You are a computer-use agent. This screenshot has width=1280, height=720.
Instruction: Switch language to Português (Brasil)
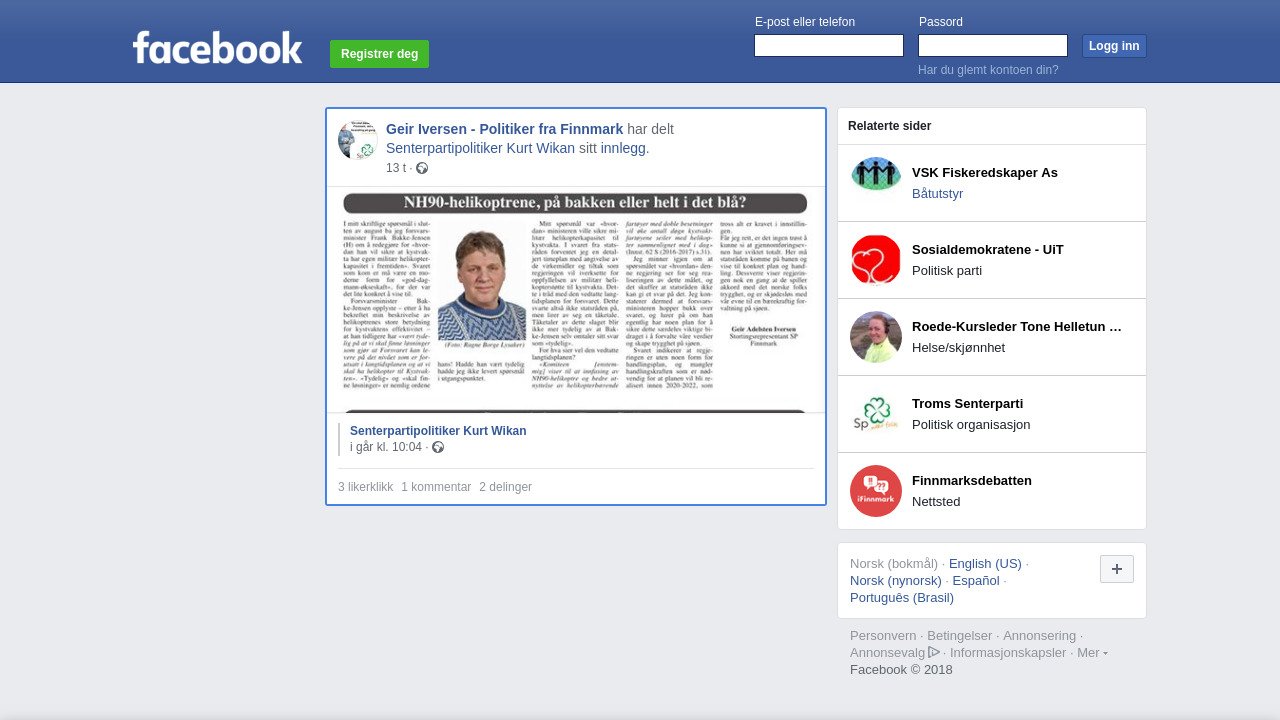coord(902,598)
